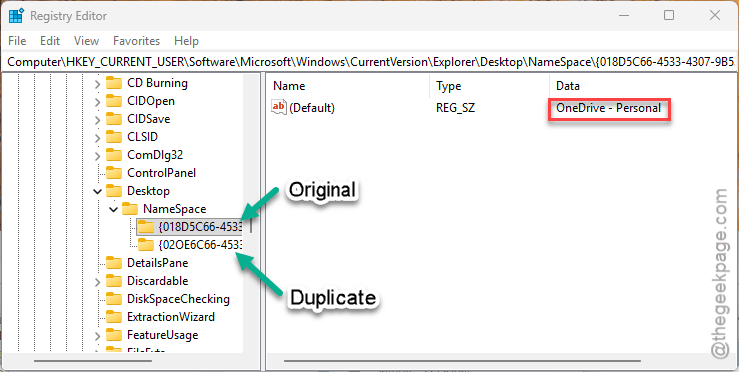
Task: Click the REG_SZ type cell
Action: (x=456, y=108)
